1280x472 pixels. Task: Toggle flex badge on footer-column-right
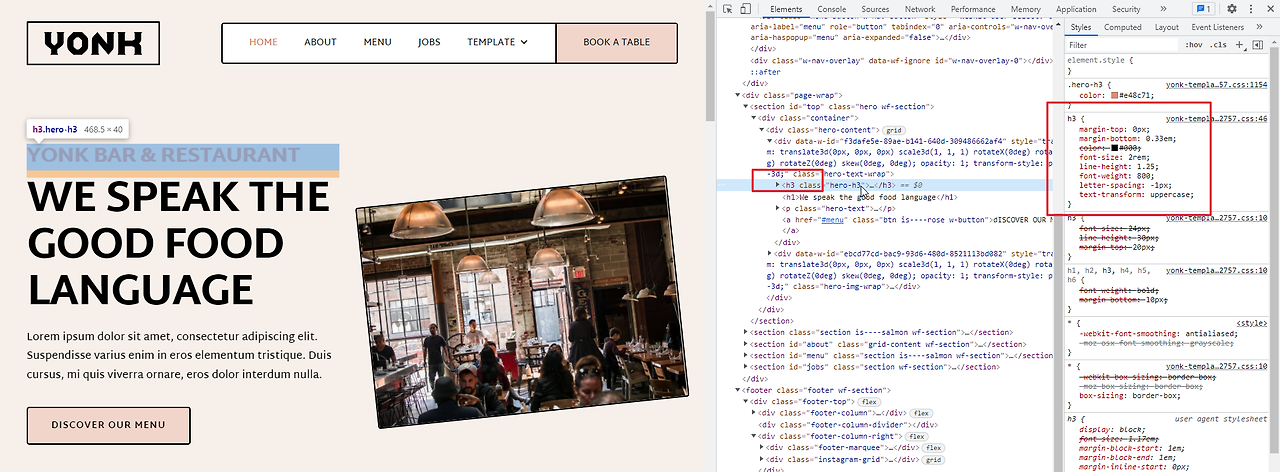click(x=916, y=436)
